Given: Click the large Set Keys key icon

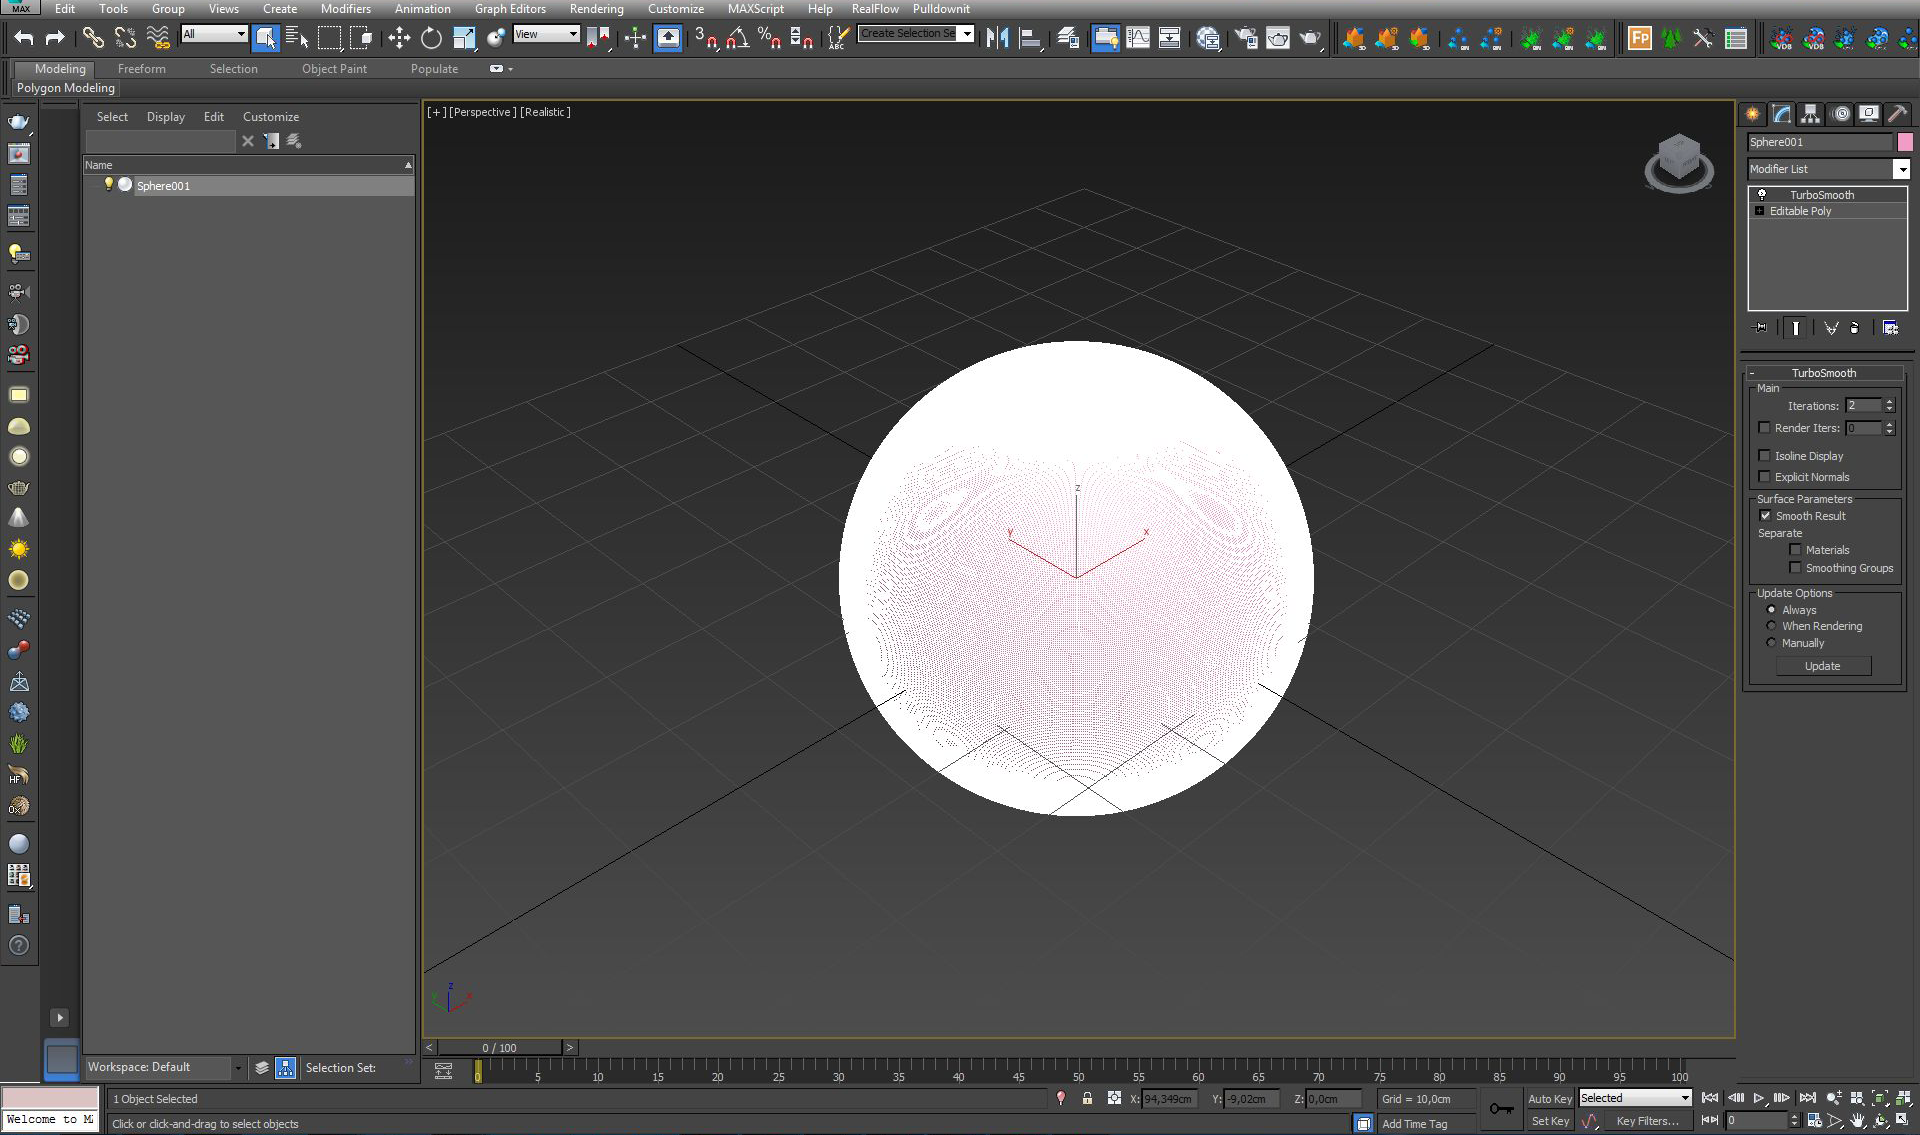Looking at the screenshot, I should (1501, 1108).
